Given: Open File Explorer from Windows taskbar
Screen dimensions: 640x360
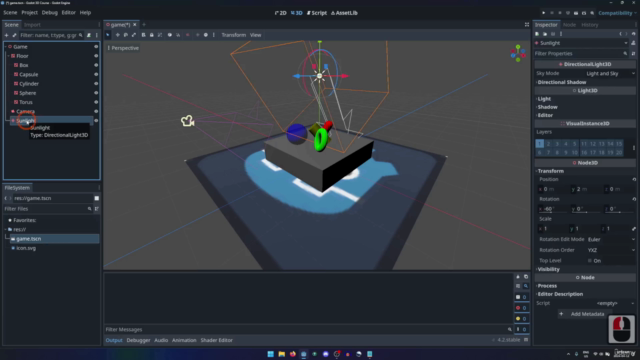Looking at the screenshot, I should [282, 354].
